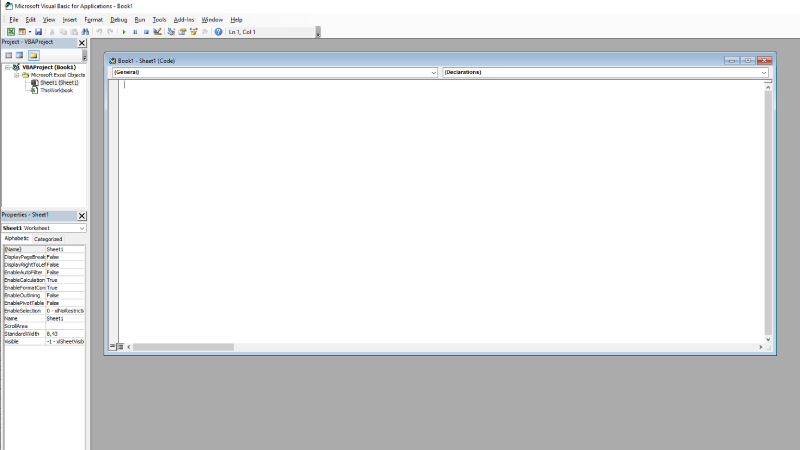Click View Code icon in Project panel
The image size is (800, 450).
click(x=9, y=55)
